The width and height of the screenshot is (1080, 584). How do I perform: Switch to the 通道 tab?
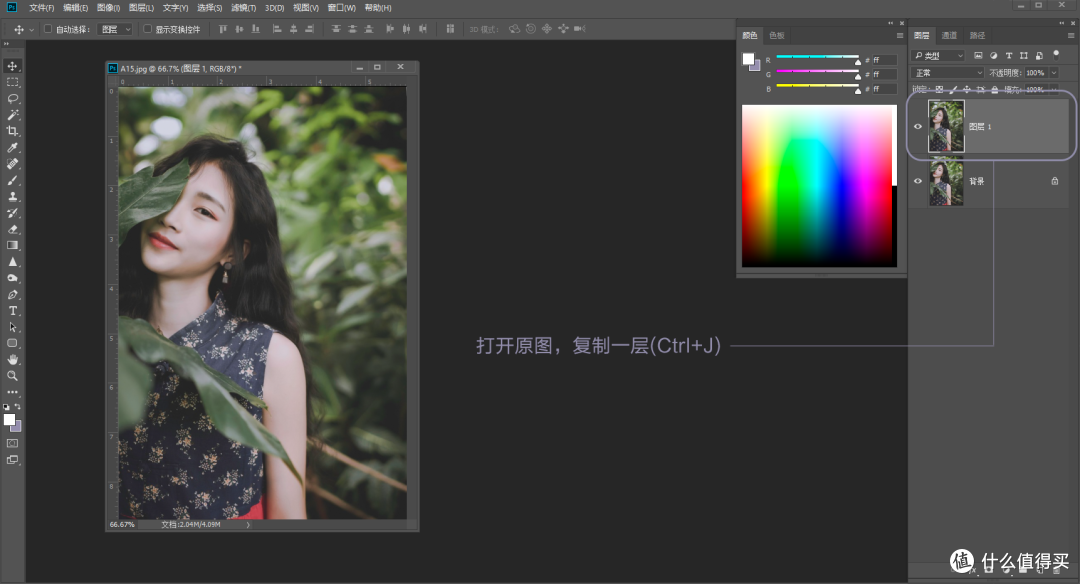pos(949,34)
